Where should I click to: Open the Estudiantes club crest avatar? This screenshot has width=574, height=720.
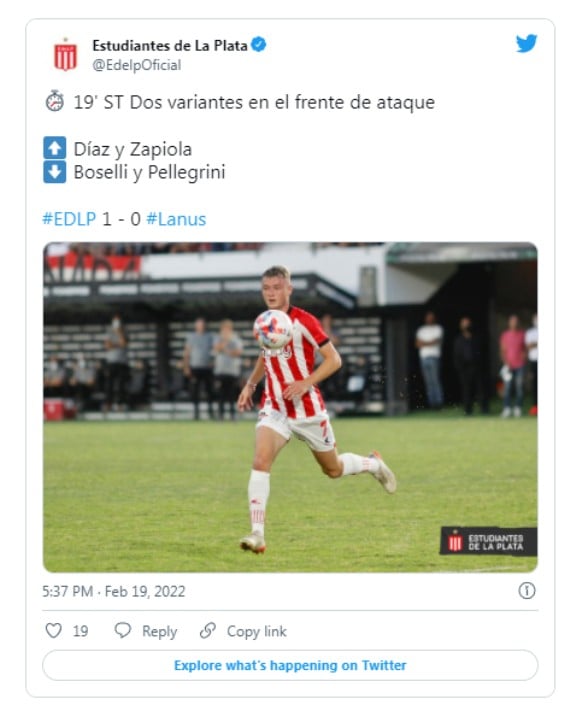coord(66,55)
